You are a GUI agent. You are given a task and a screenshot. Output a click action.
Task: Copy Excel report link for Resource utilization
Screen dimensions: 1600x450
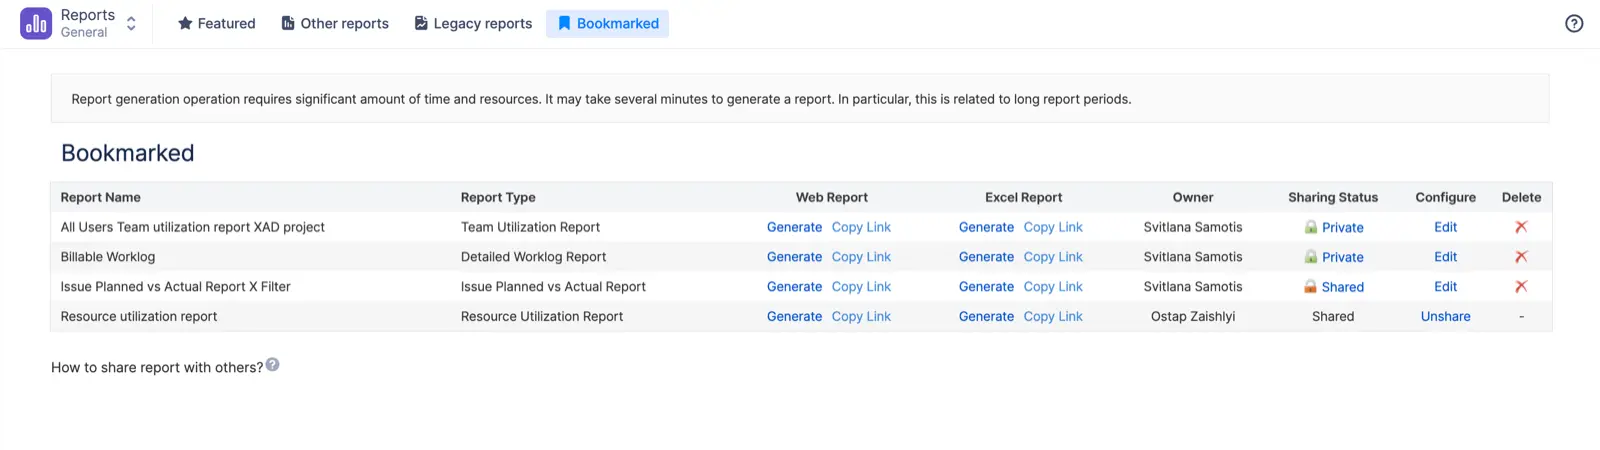[1053, 317]
